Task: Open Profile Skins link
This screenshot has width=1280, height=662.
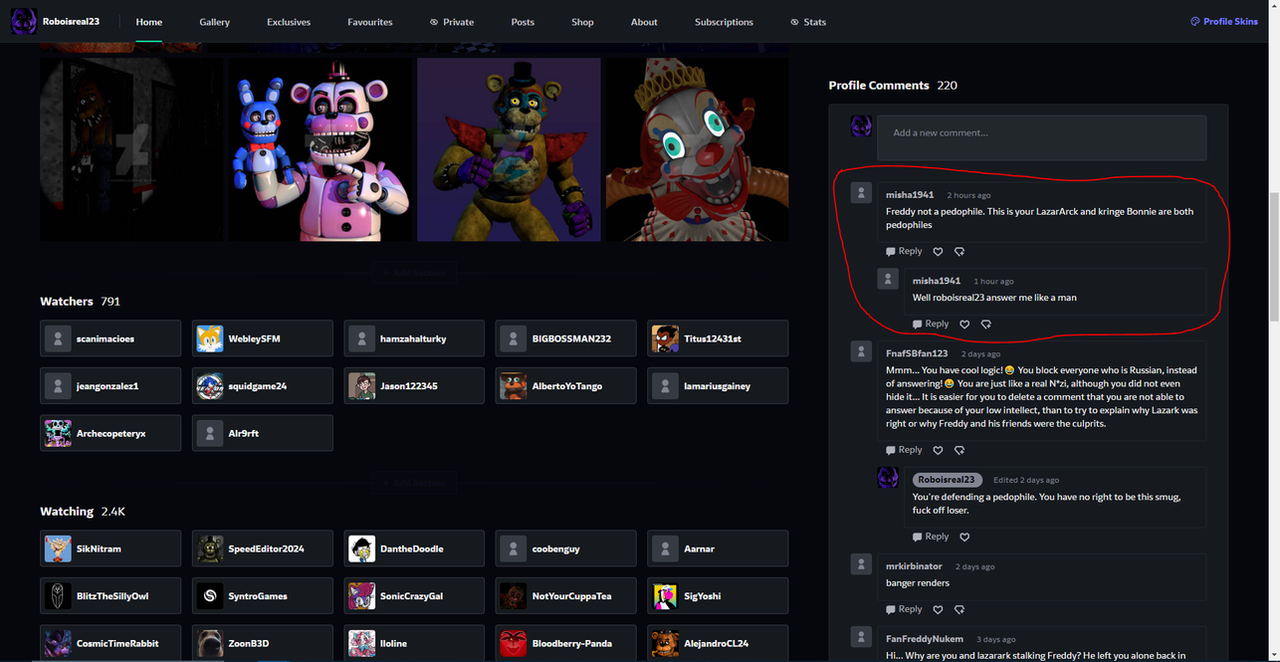Action: click(1224, 21)
